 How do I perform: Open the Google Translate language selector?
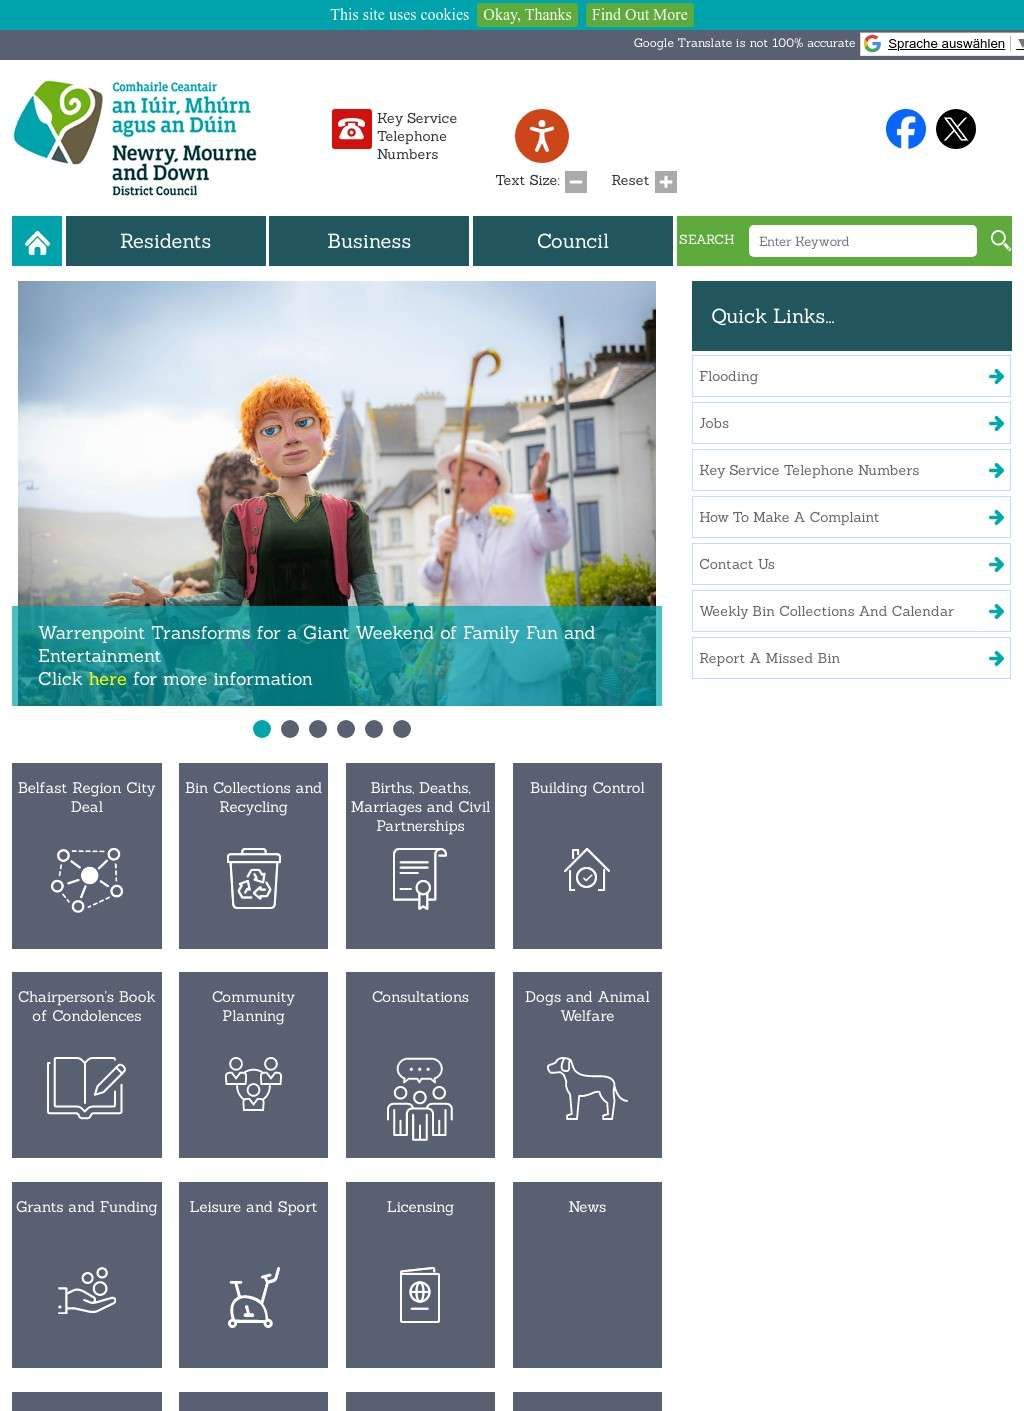[944, 44]
